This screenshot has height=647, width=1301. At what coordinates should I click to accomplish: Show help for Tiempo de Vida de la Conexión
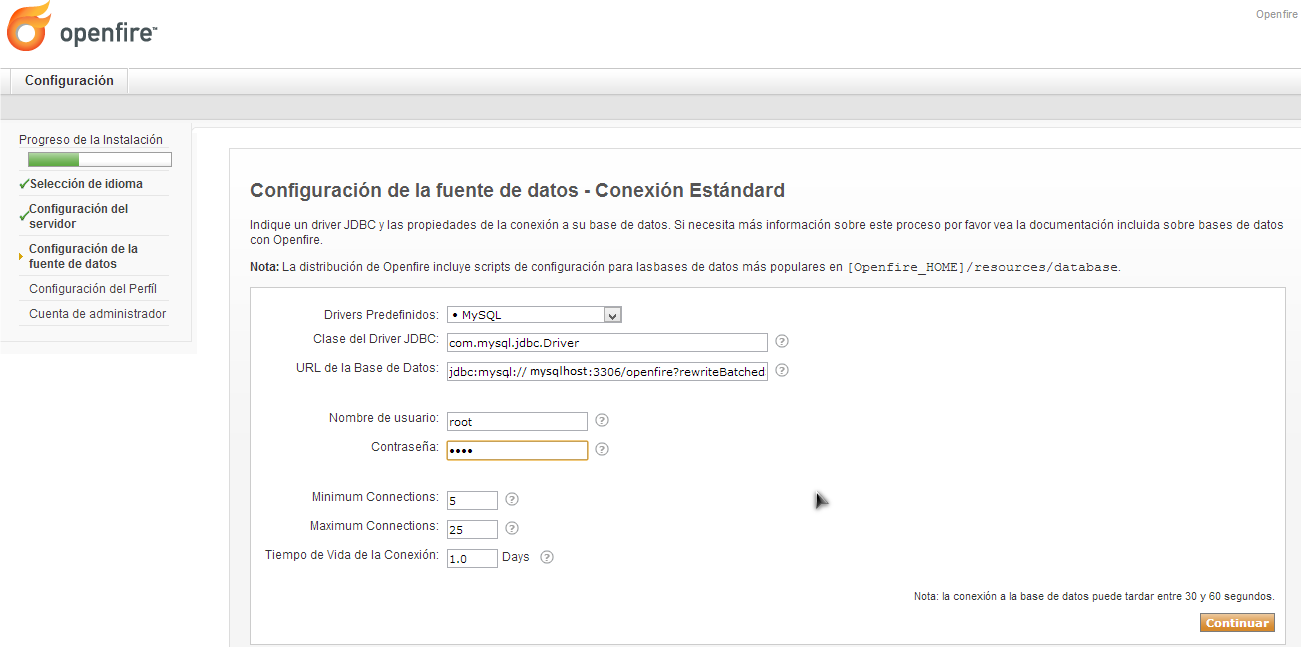point(547,557)
